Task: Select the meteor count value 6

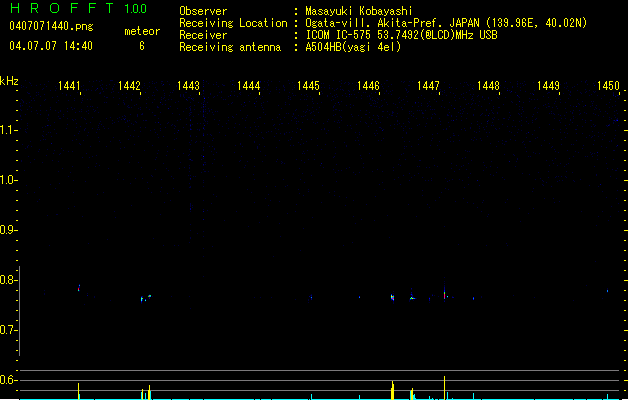Action: click(x=142, y=46)
